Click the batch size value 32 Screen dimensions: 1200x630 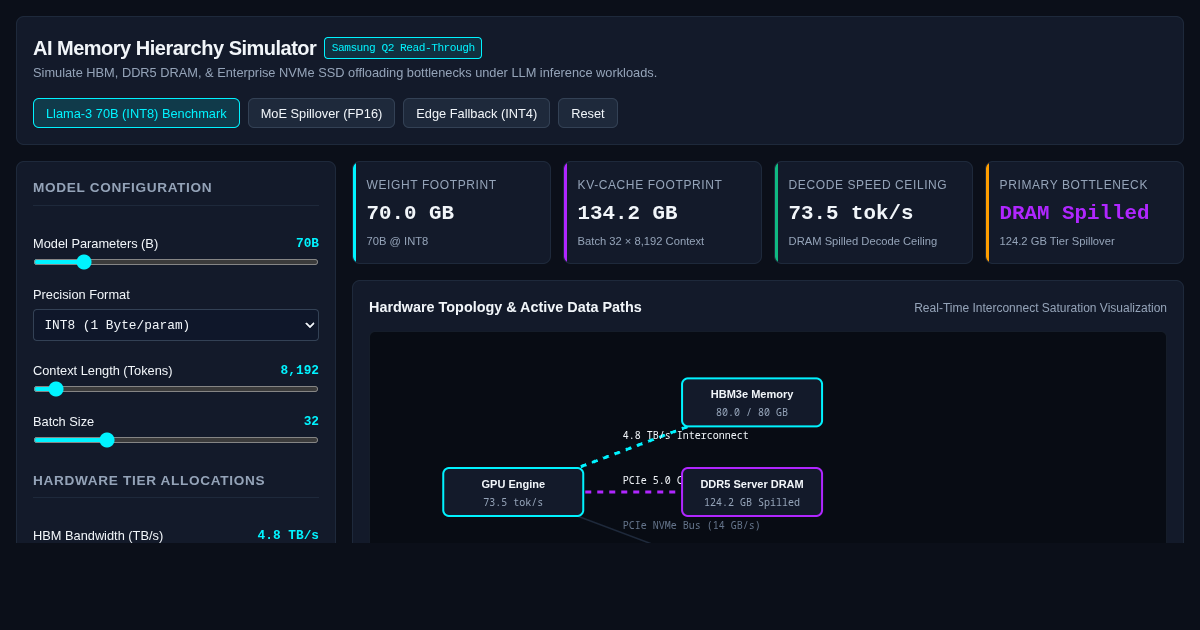(x=311, y=421)
